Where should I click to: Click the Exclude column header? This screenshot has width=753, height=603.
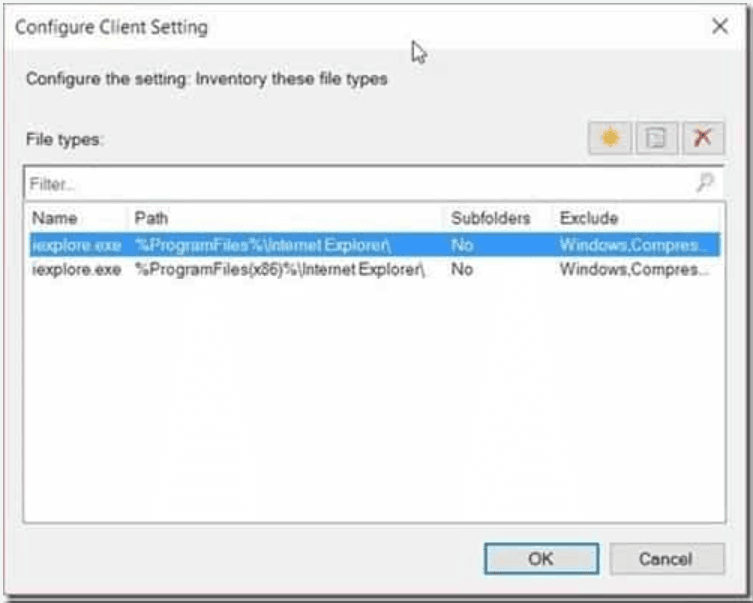pos(632,218)
